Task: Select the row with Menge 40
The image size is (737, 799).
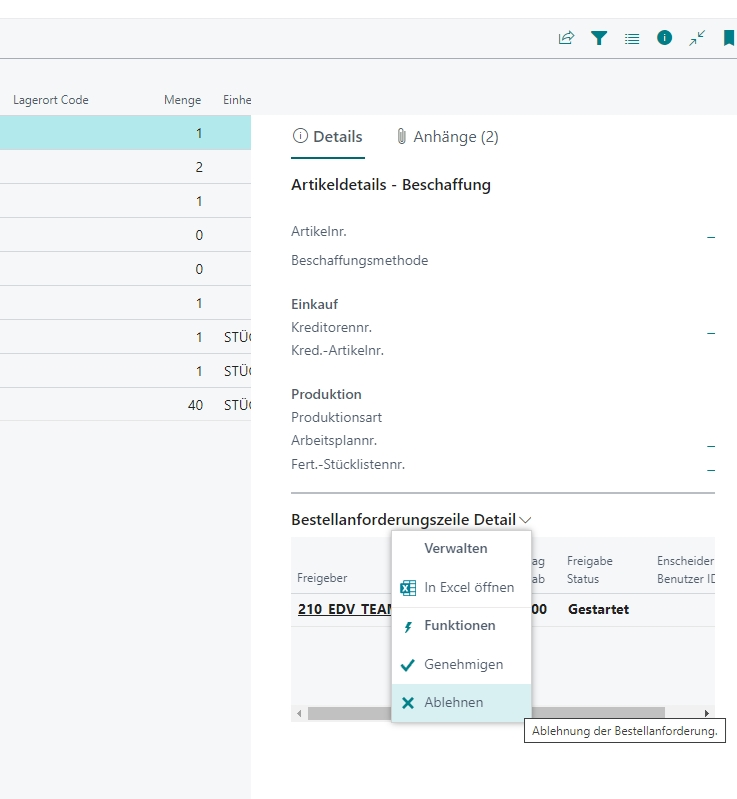Action: pos(125,405)
